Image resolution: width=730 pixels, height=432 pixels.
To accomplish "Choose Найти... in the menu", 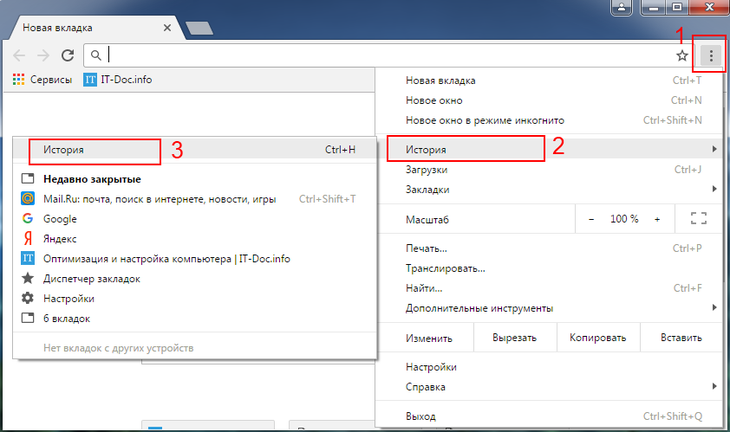I will (x=549, y=289).
